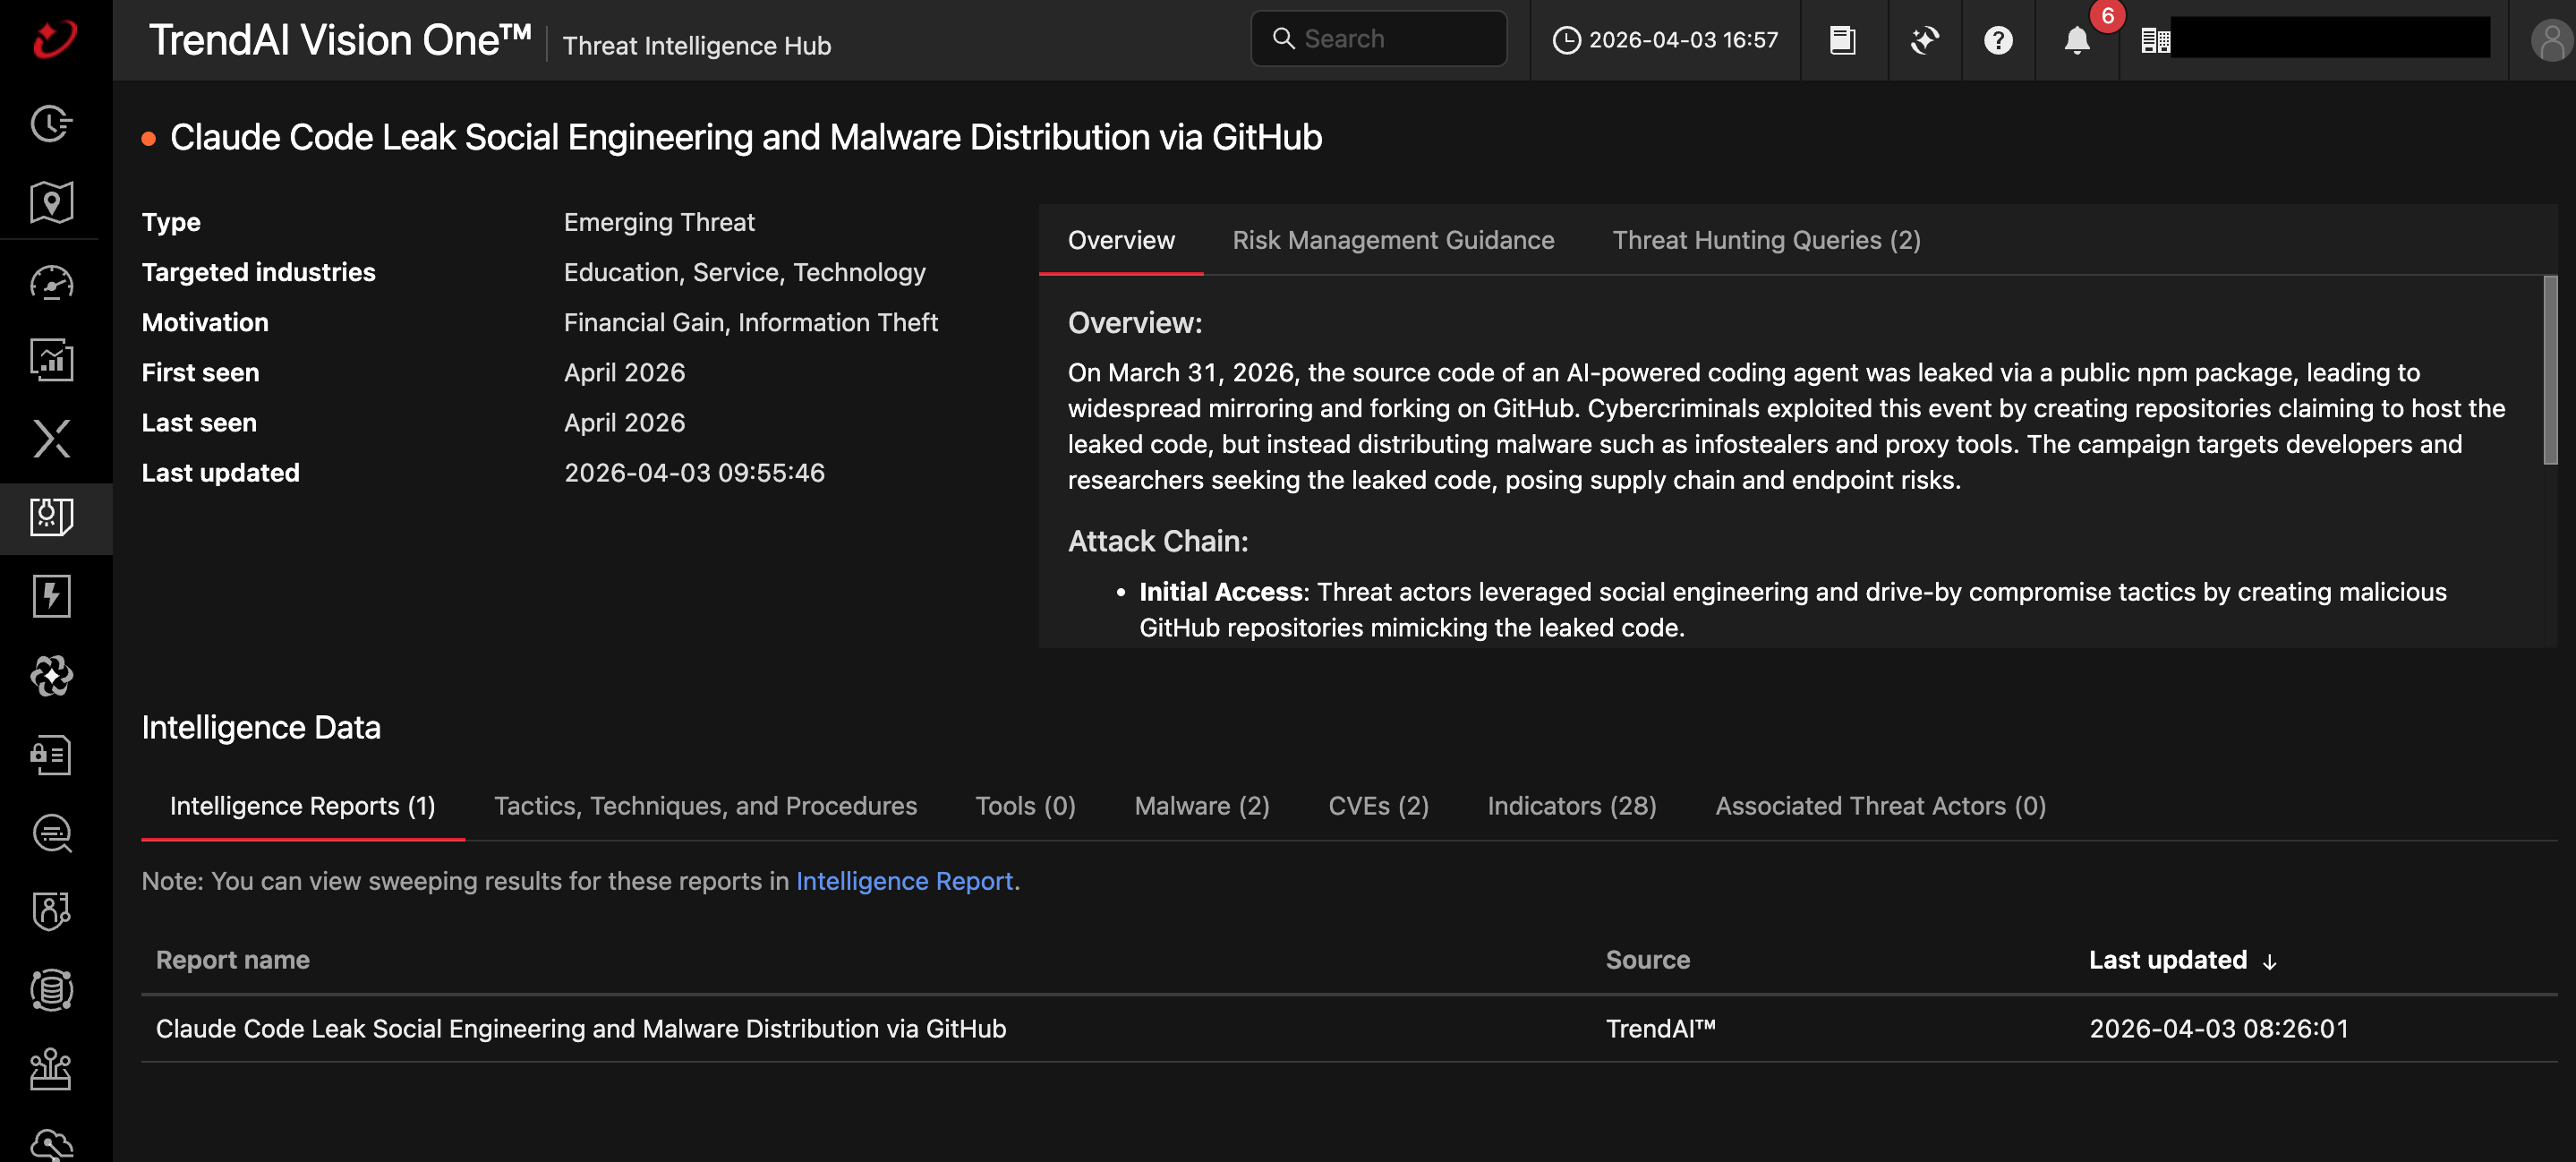The height and width of the screenshot is (1162, 2576).
Task: Follow the Intelligence Report link
Action: tap(903, 881)
